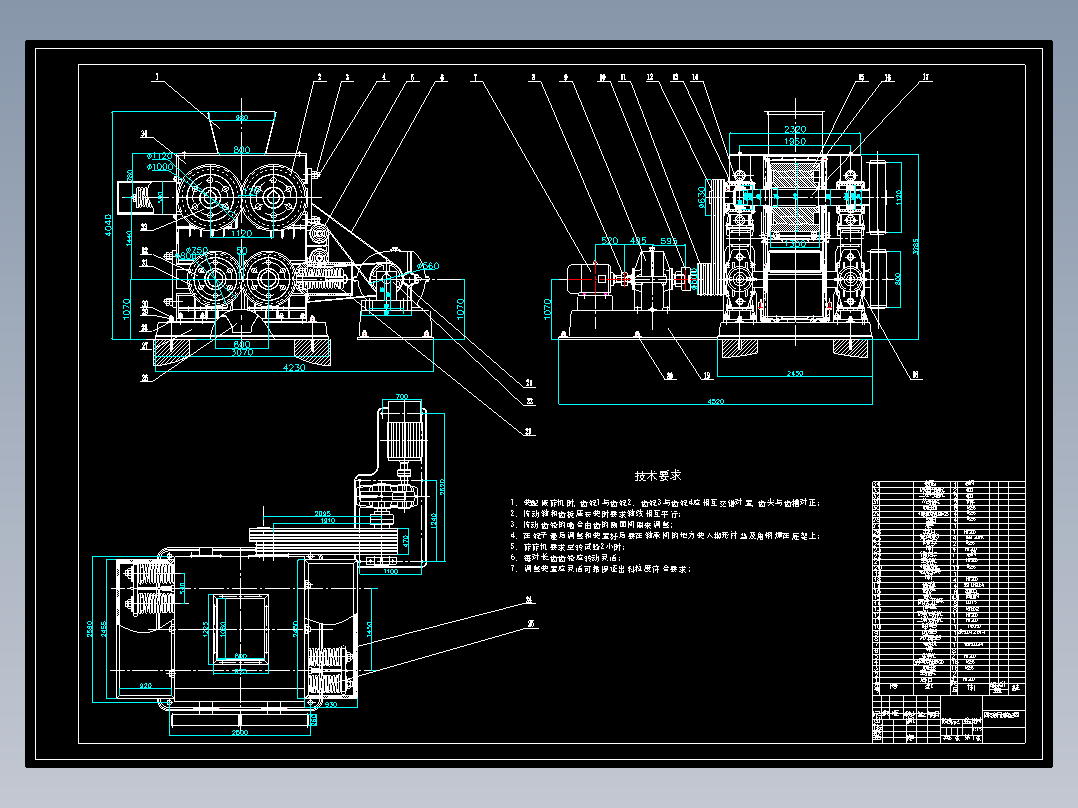Click the 技术要求 heading text
The height and width of the screenshot is (808, 1078).
(658, 475)
